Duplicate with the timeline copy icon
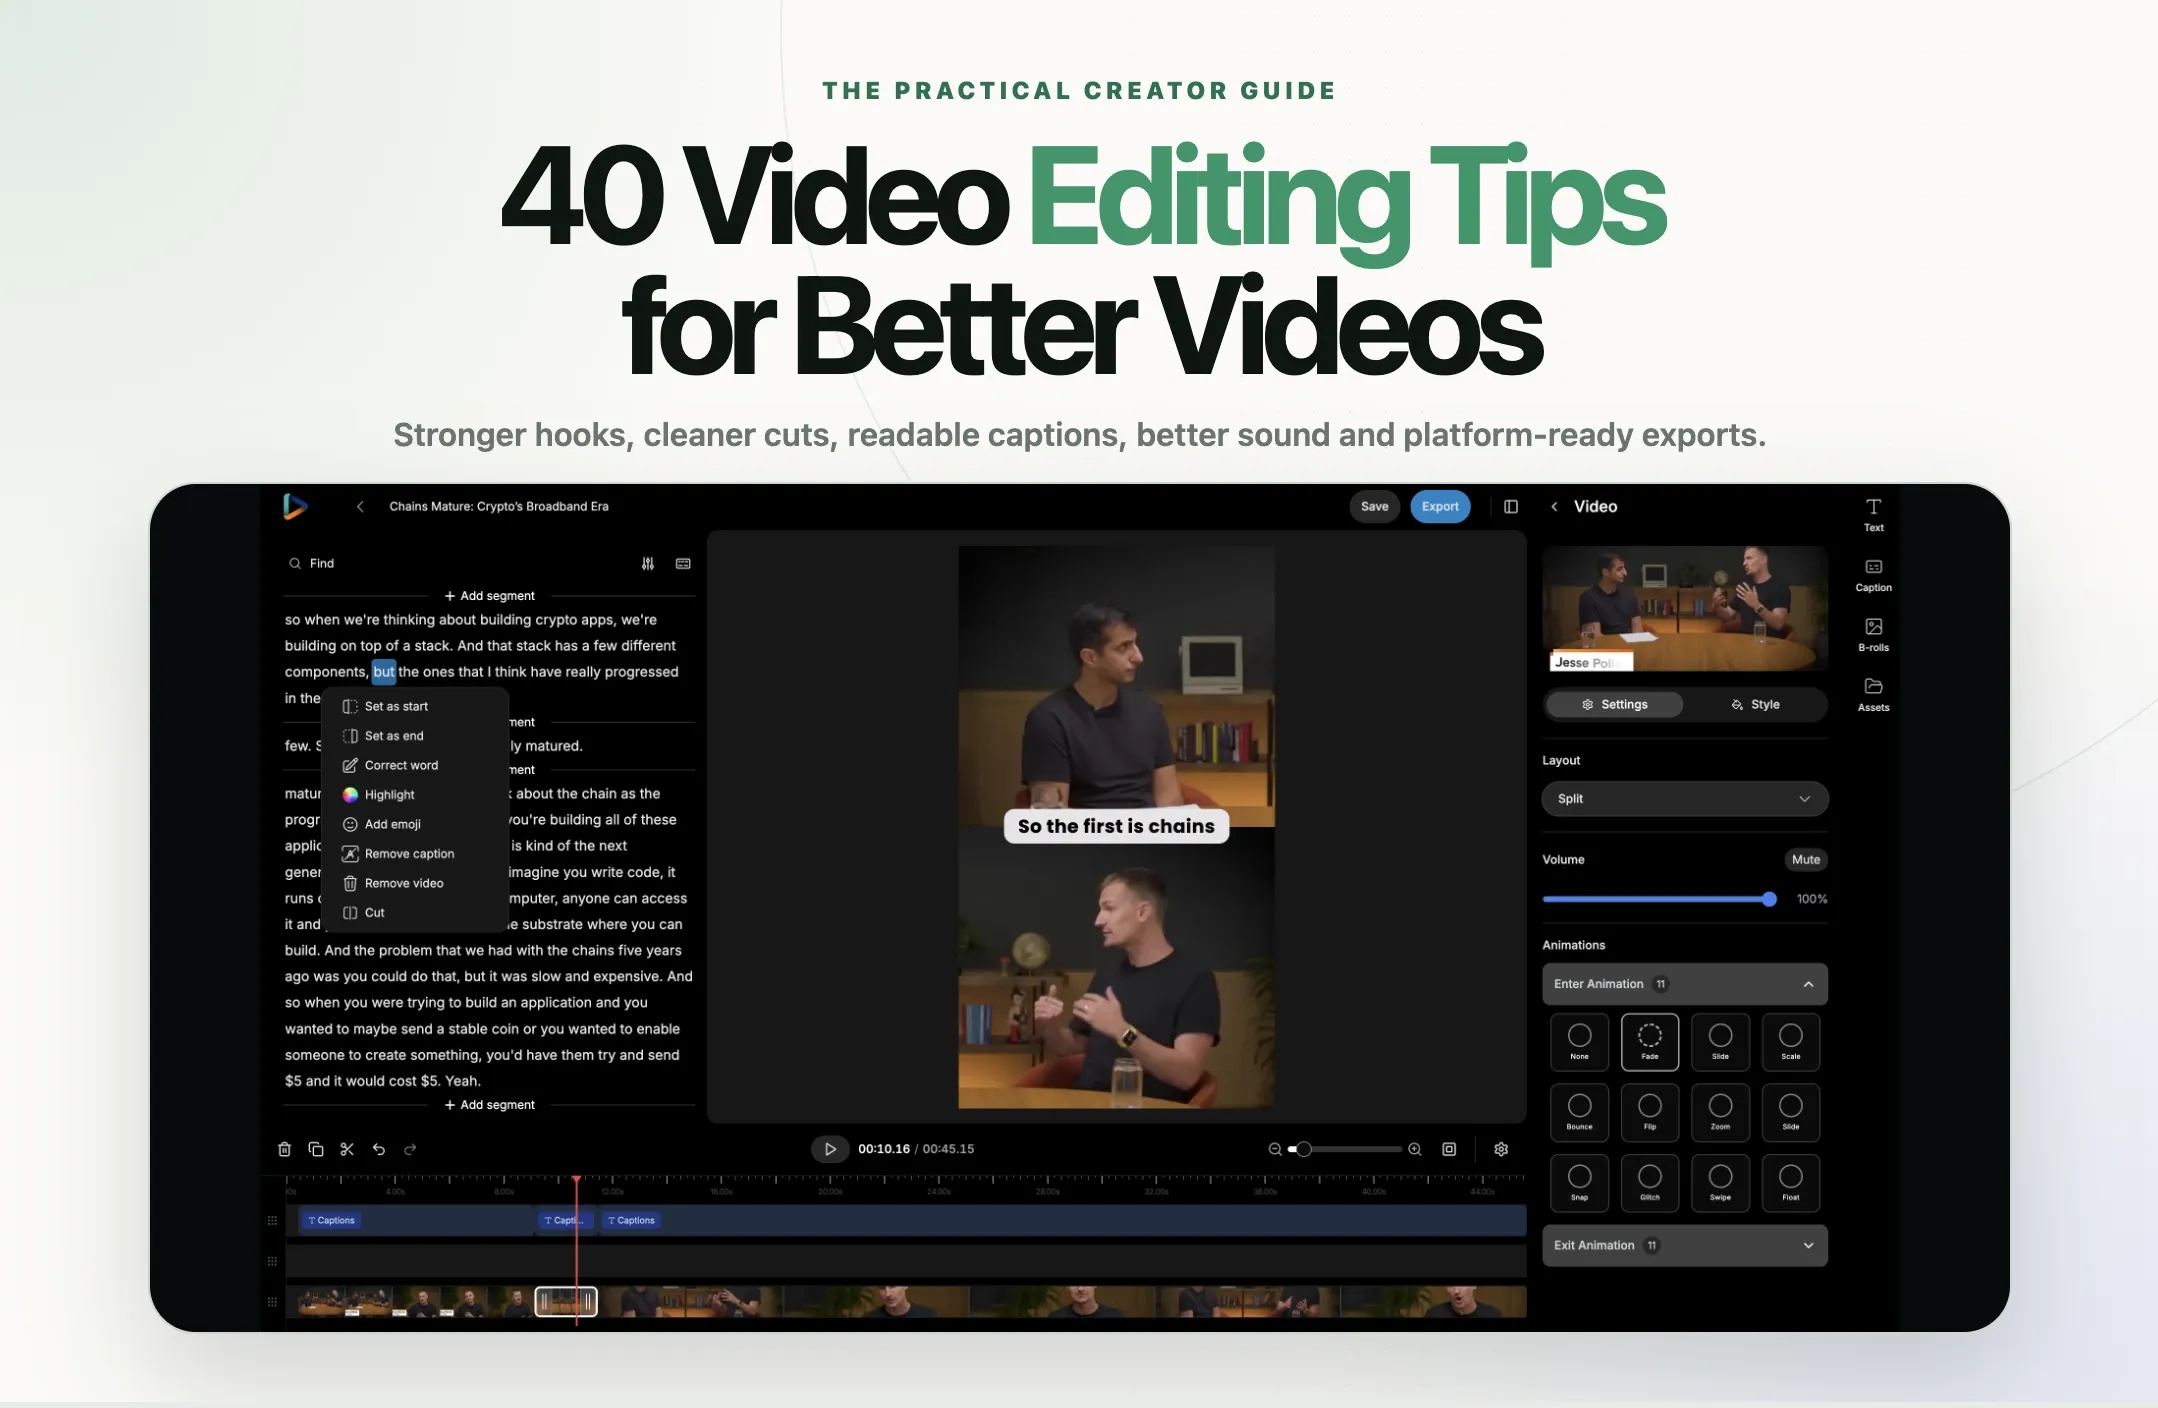2158x1408 pixels. 316,1149
